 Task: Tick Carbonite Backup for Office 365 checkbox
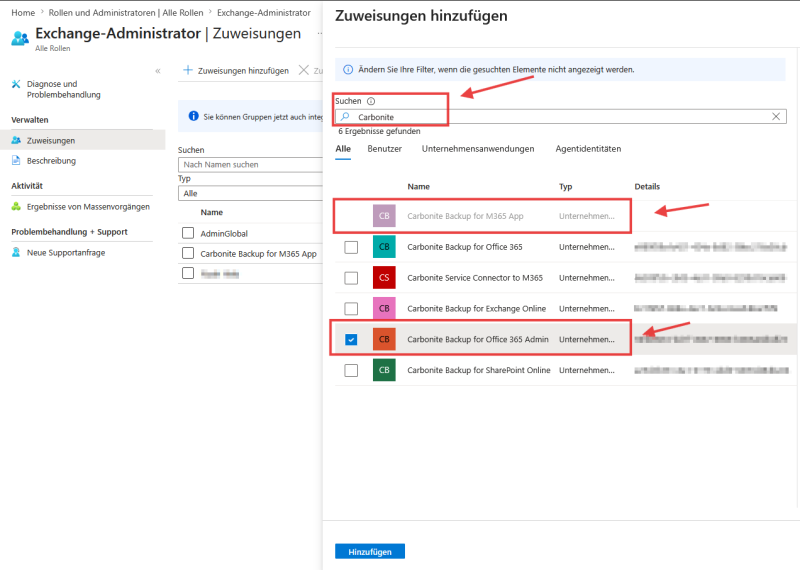click(351, 247)
